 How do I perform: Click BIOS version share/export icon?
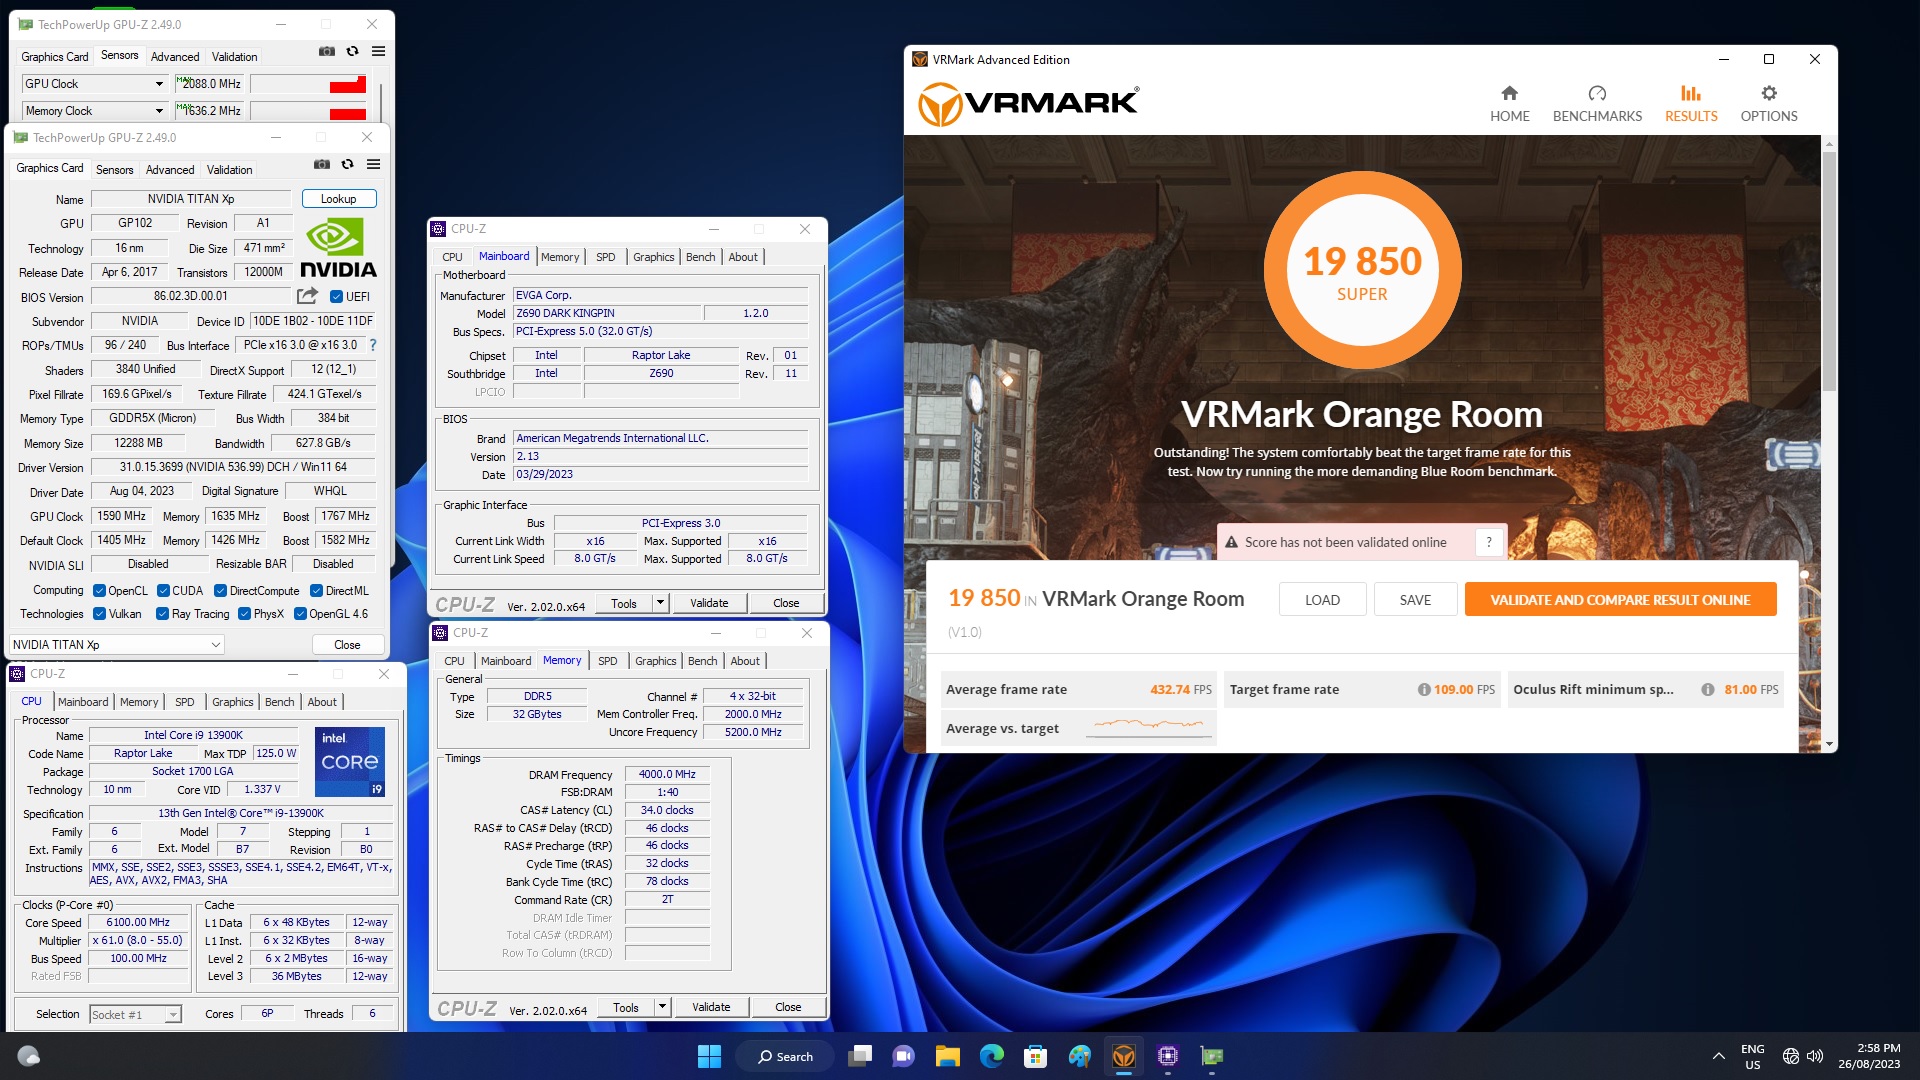(307, 296)
